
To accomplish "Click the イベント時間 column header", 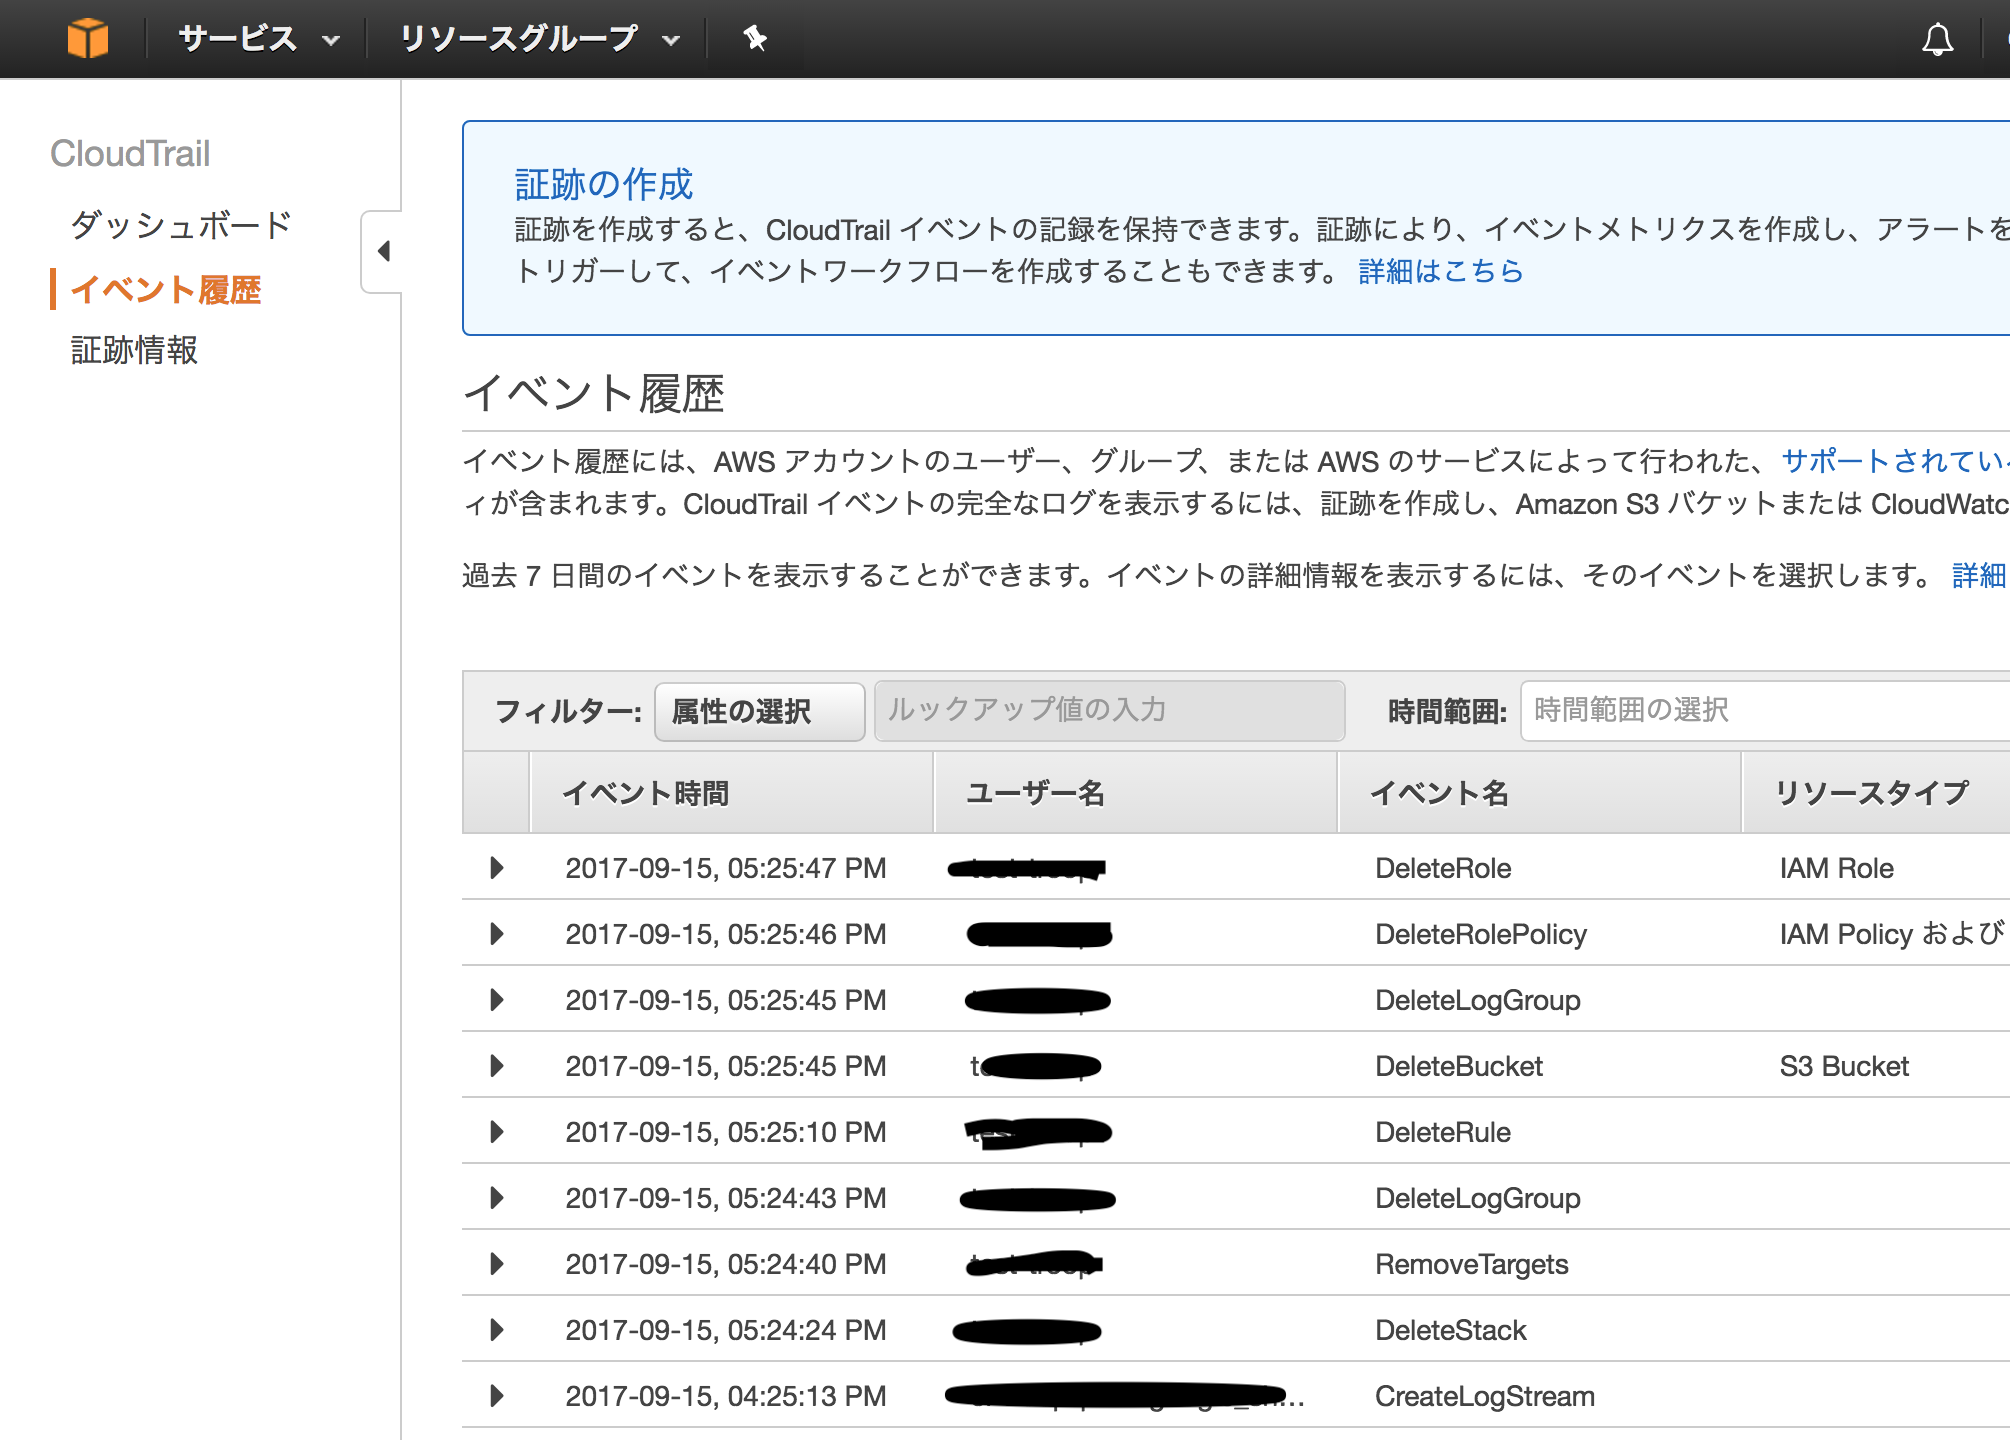I will (648, 792).
